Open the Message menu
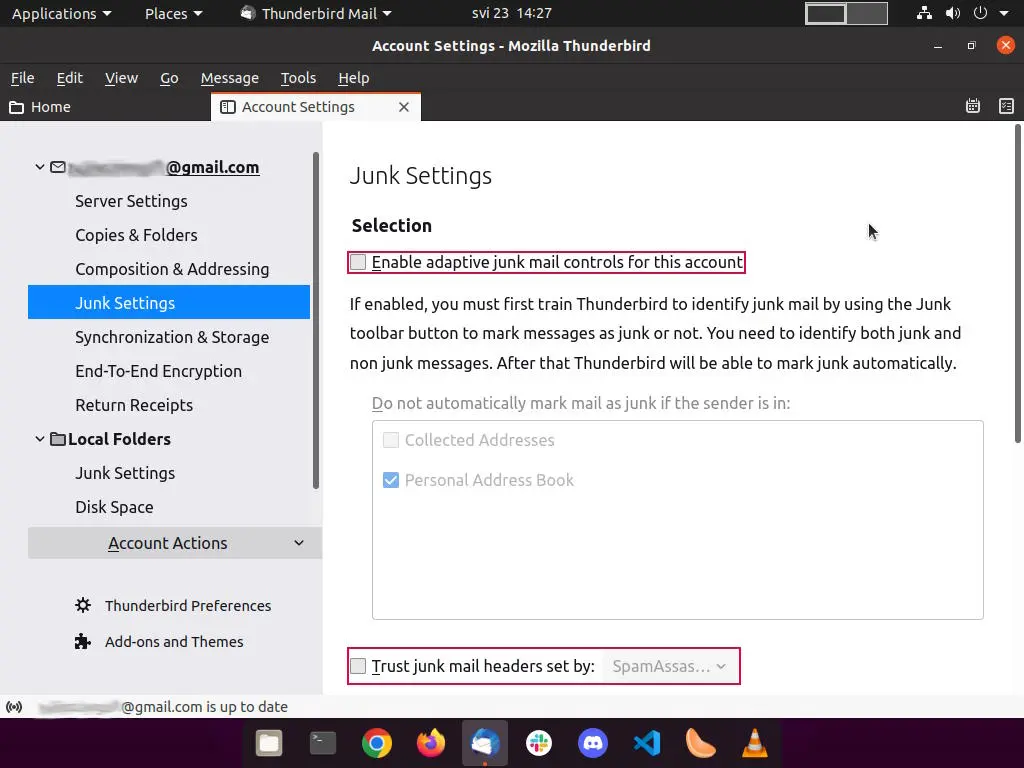This screenshot has height=768, width=1024. (x=229, y=78)
